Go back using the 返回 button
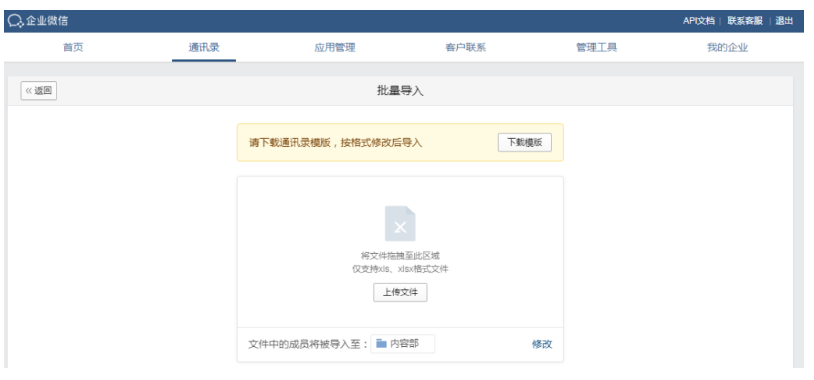Viewport: 814px width, 380px height. pos(39,90)
